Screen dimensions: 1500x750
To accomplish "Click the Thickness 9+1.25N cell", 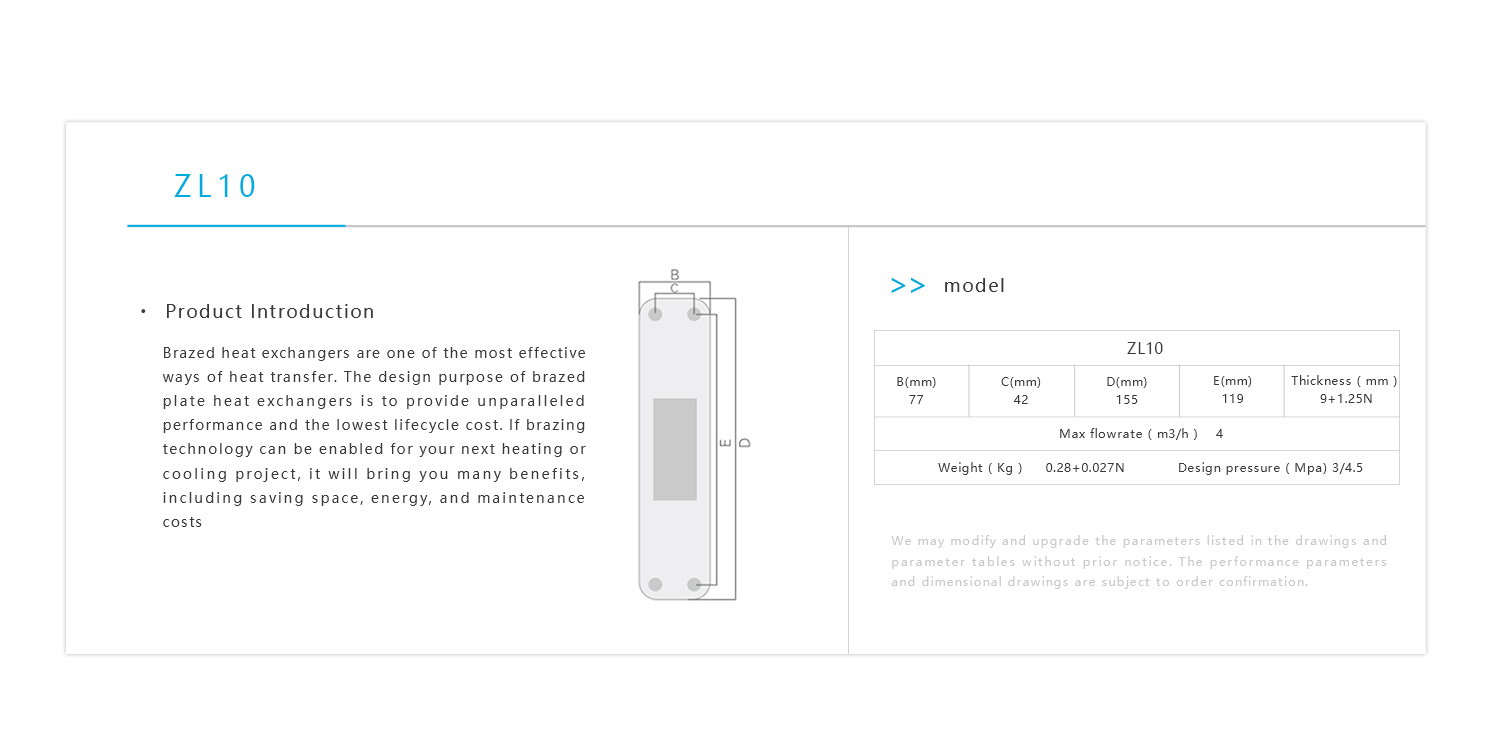I will point(1344,390).
